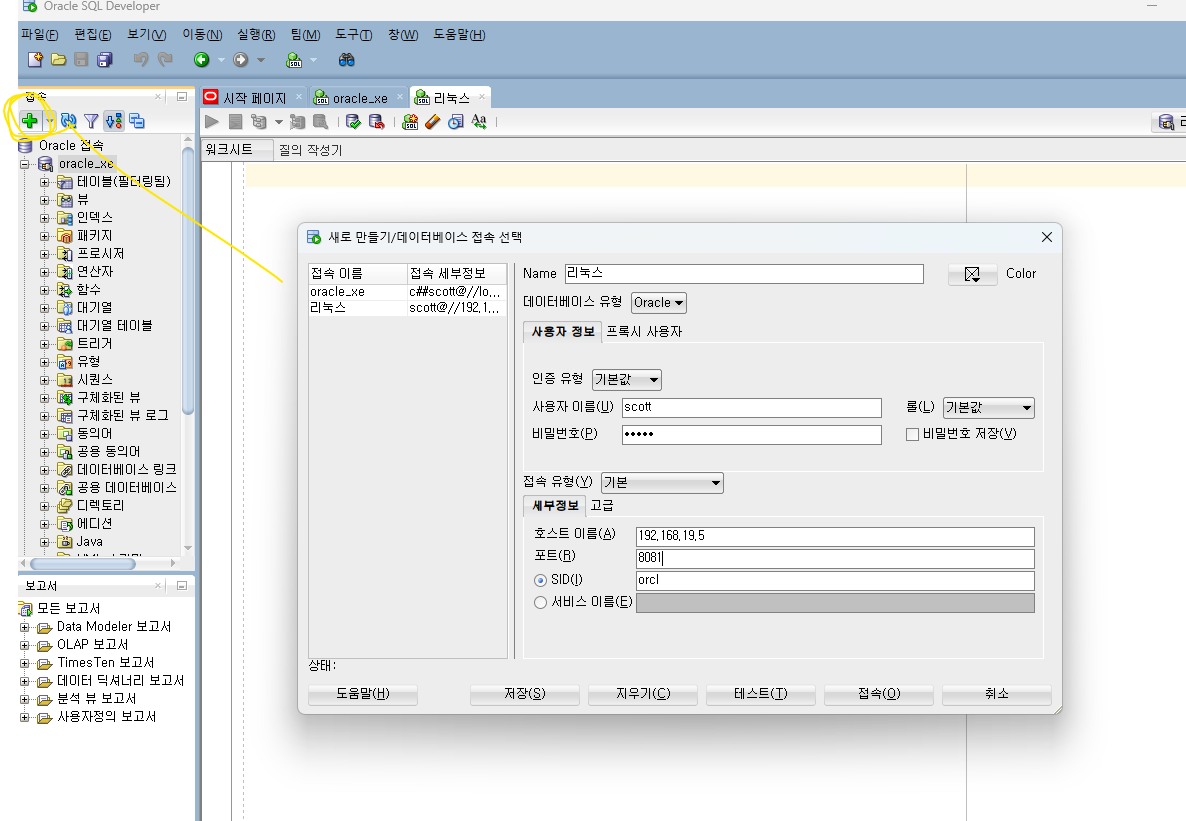Click the SQL History clock icon

point(455,122)
